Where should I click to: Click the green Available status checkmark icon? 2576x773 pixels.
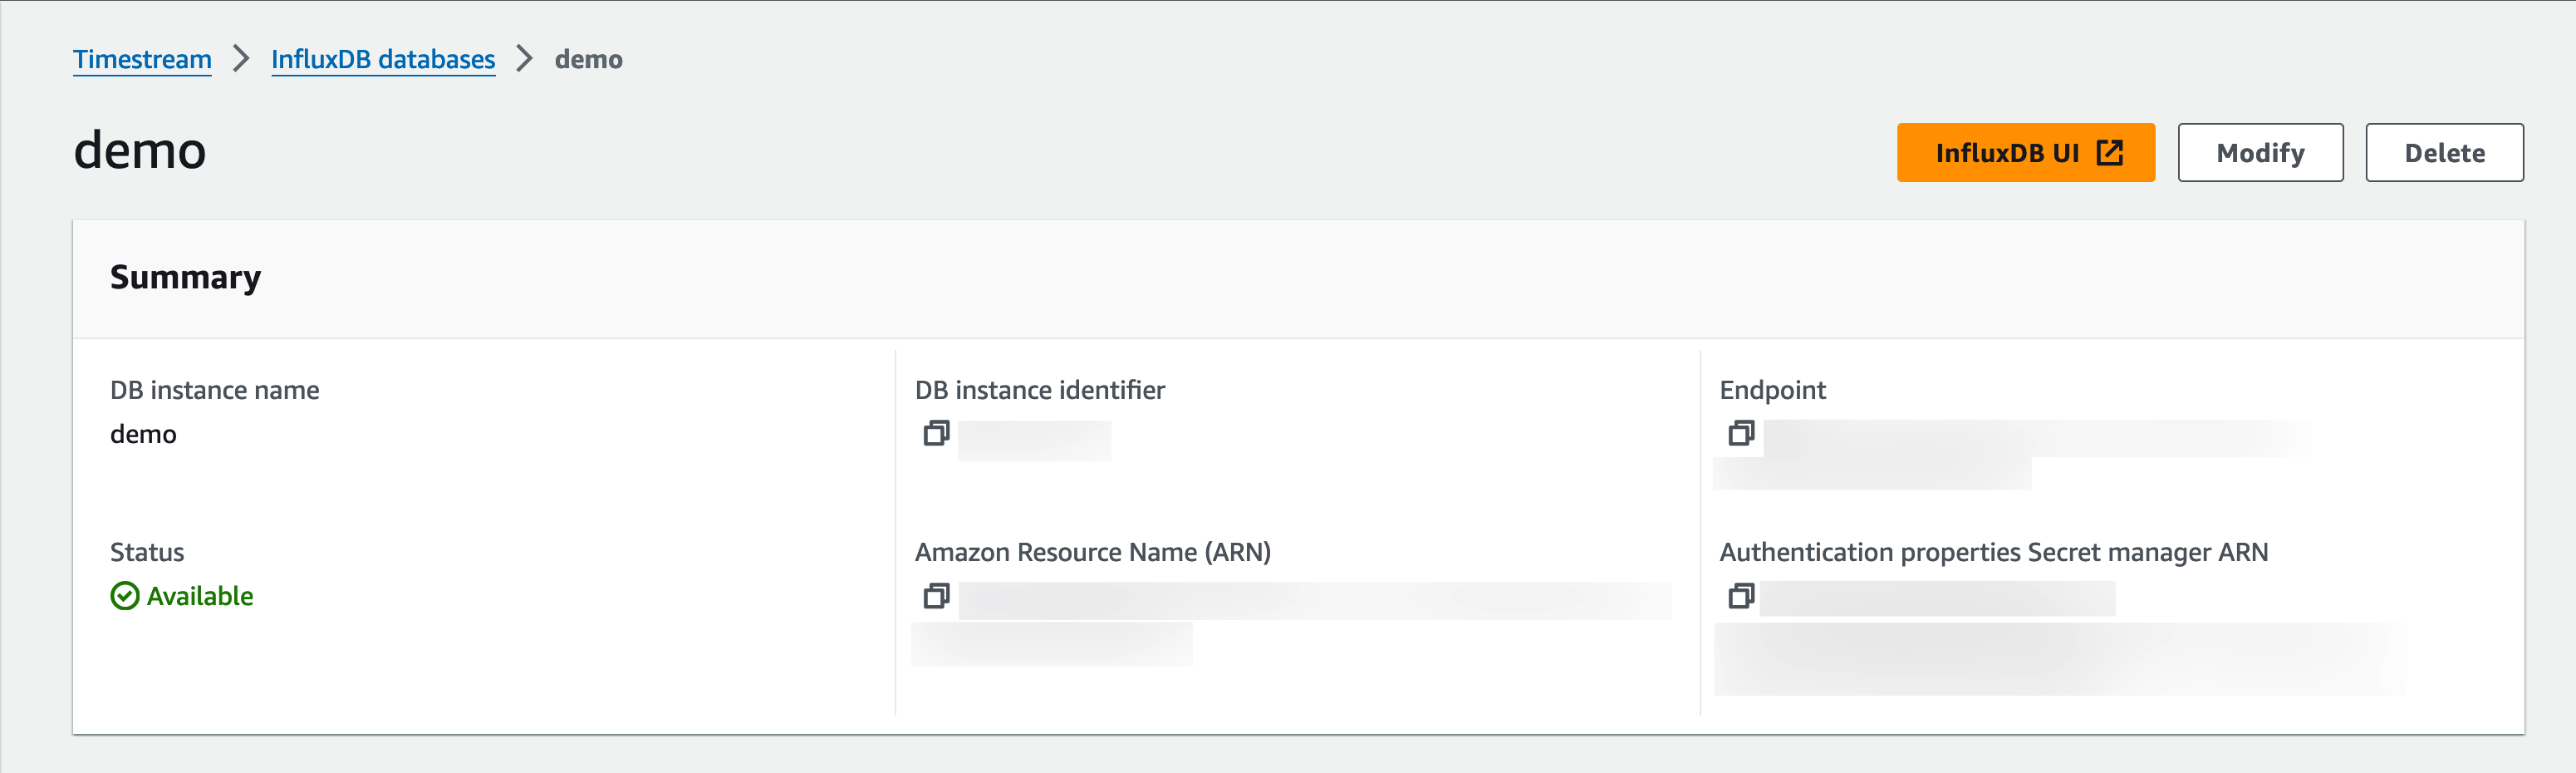(125, 597)
